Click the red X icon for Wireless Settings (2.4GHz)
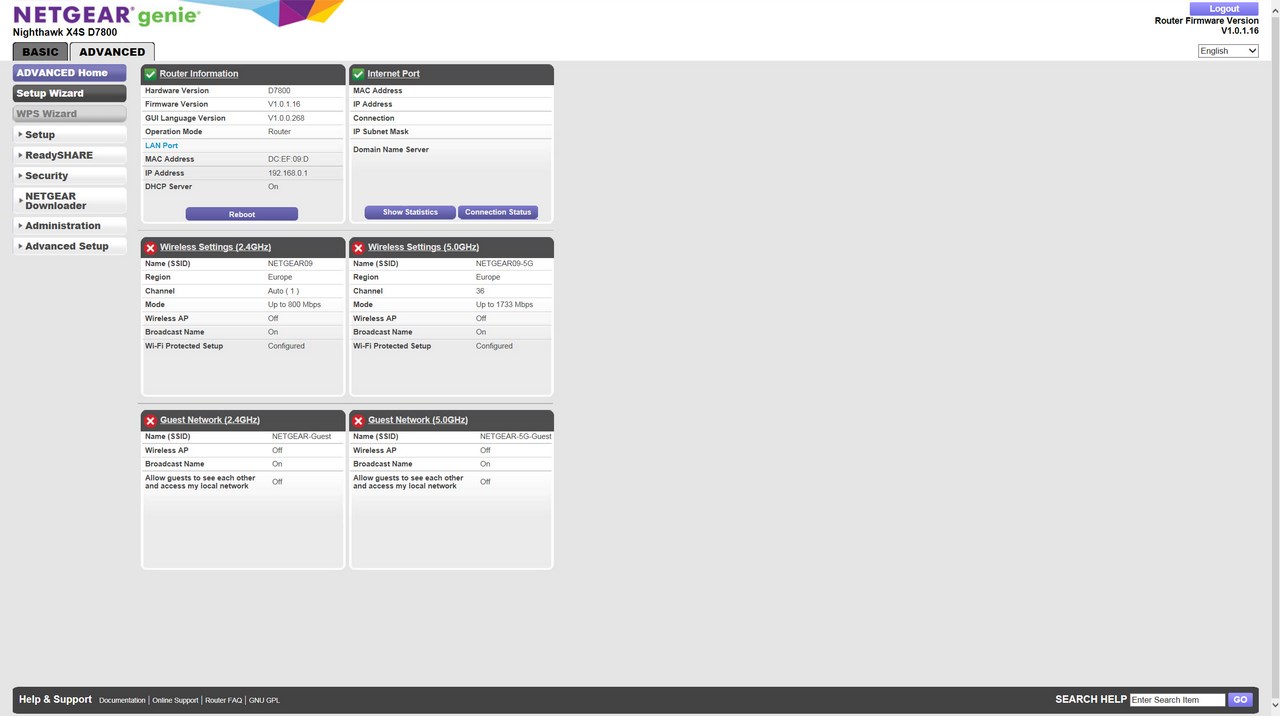The height and width of the screenshot is (716, 1280). pos(150,247)
